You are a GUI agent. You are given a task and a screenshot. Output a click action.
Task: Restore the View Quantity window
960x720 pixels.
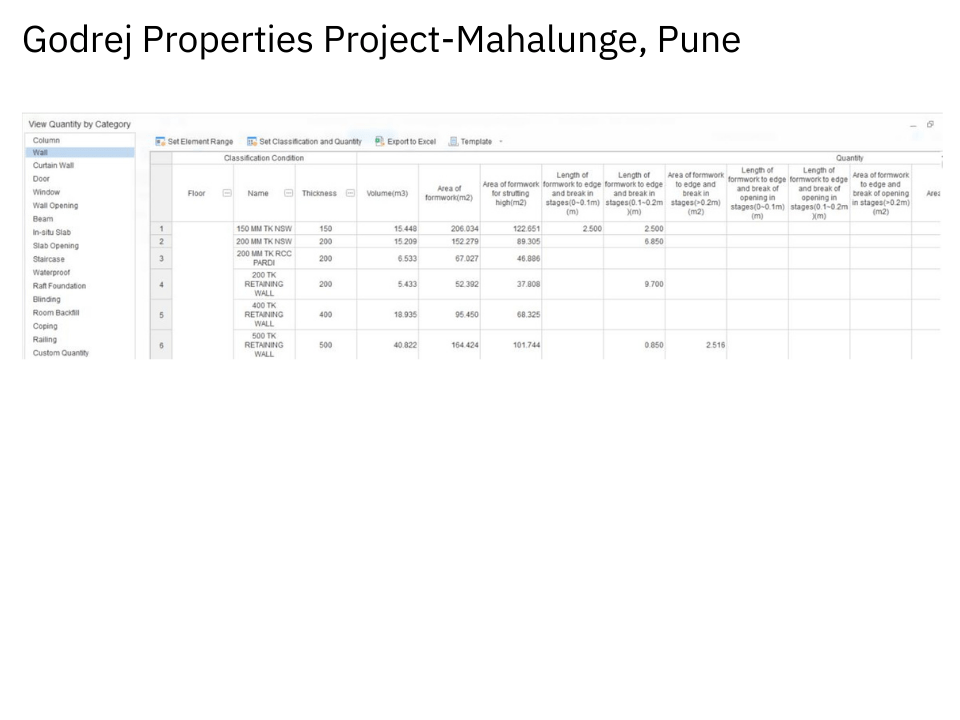pyautogui.click(x=930, y=124)
